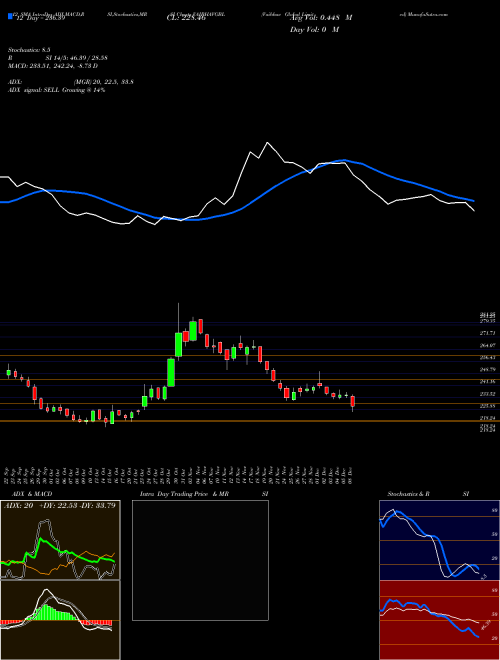This screenshot has width=500, height=660.
Task: Click the 'Avg Vol: 0.448 M' label
Action: [x=321, y=18]
